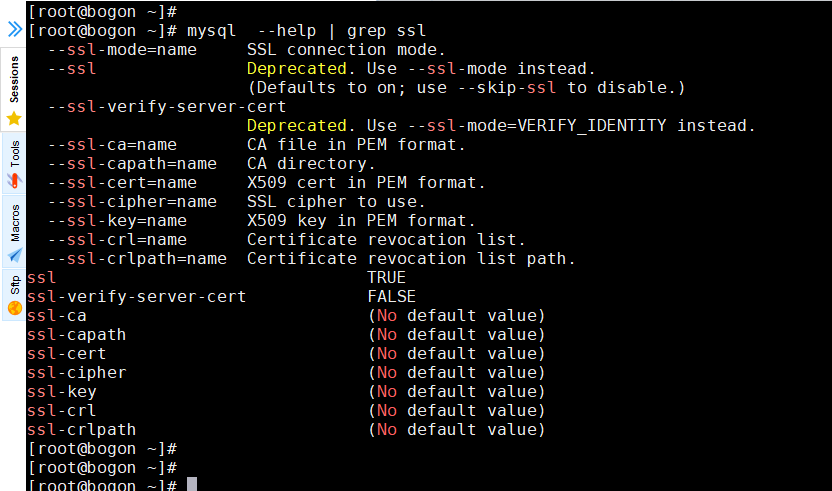Click the '--ssl-crlpath=name' option text
The image size is (832, 491).
pos(137,259)
